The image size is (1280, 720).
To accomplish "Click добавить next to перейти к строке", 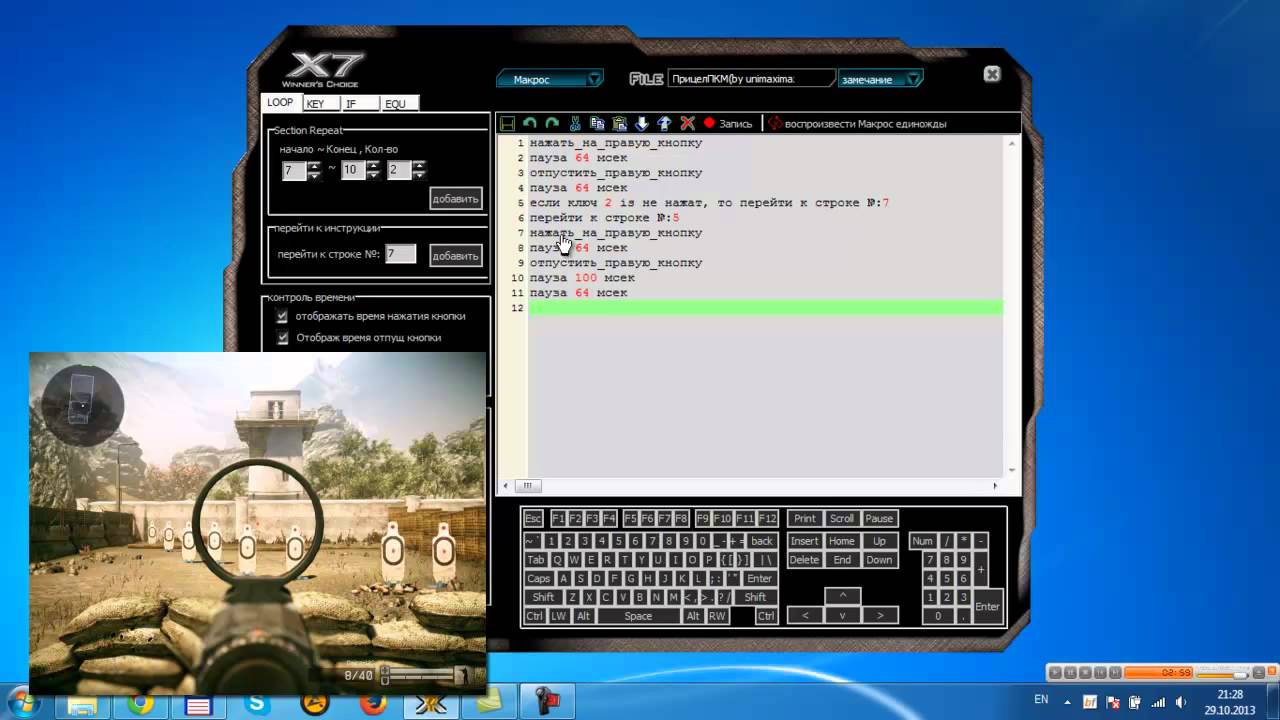I will click(456, 256).
